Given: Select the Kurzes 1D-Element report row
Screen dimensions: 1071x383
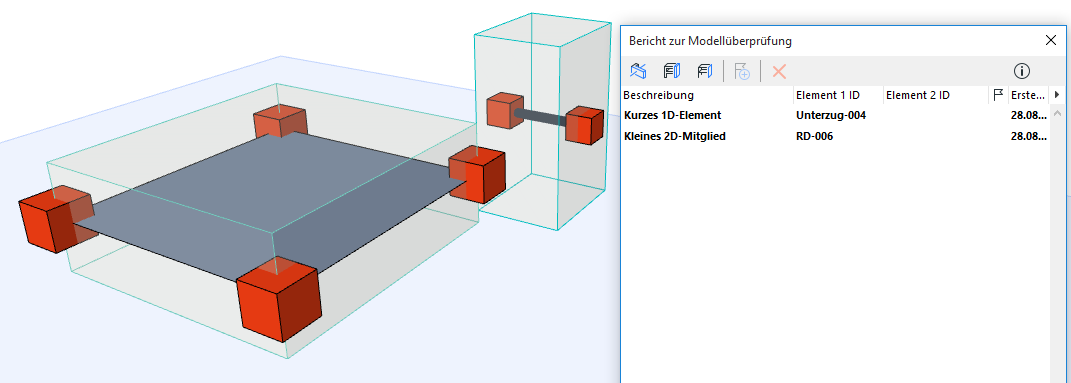Looking at the screenshot, I should [835, 115].
